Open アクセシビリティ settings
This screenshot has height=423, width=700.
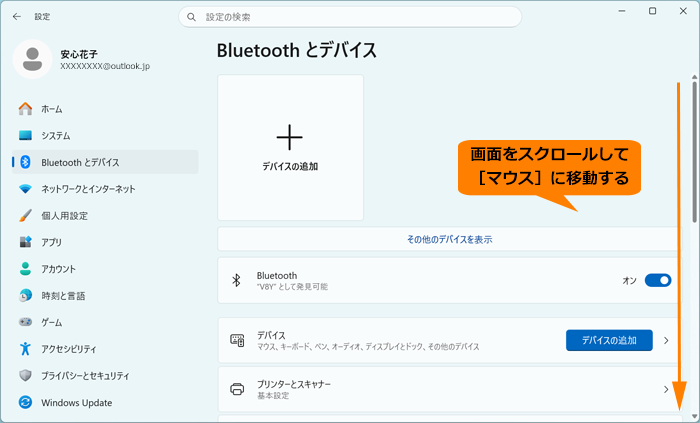point(105,348)
